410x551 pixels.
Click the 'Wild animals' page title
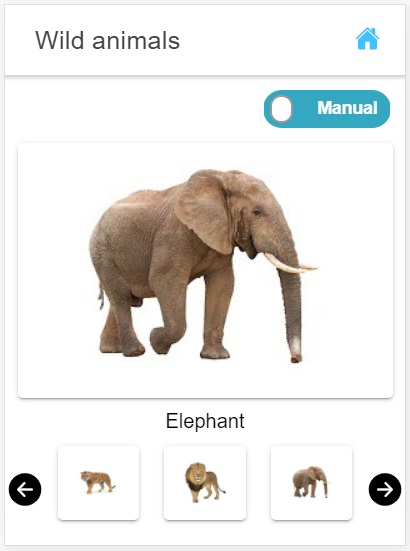click(x=108, y=40)
